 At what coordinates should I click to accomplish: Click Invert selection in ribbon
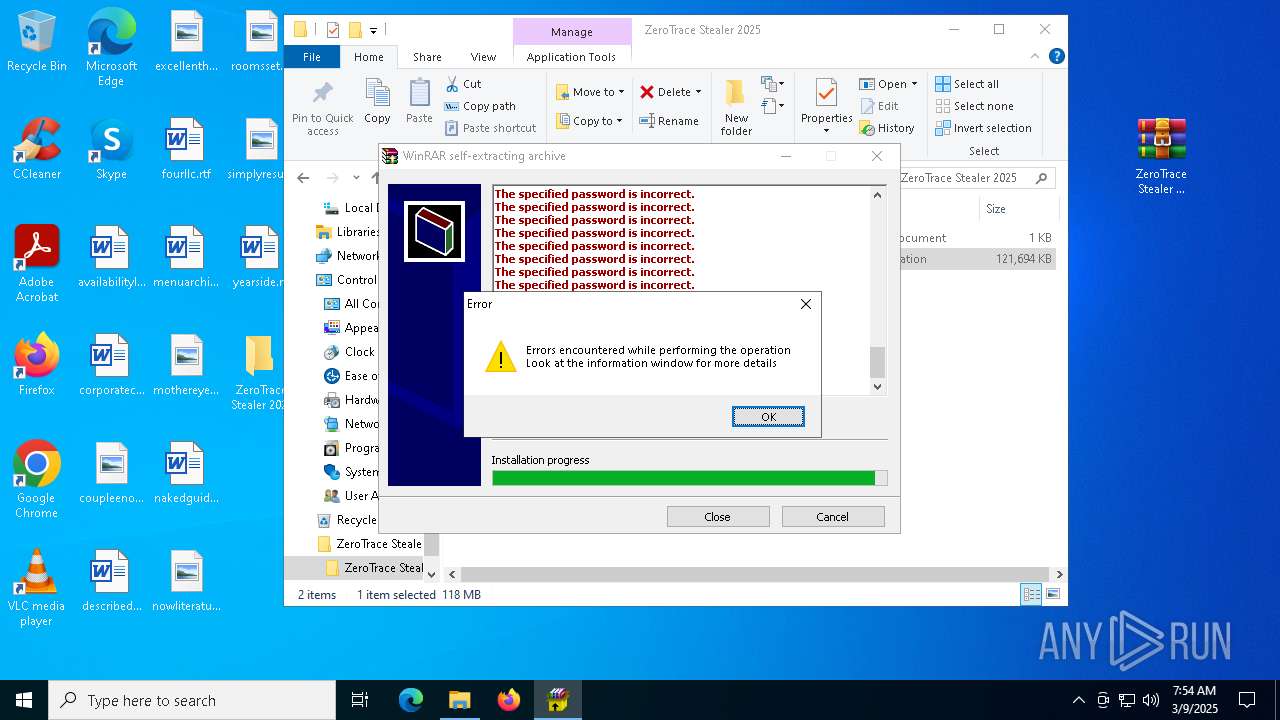[x=983, y=128]
